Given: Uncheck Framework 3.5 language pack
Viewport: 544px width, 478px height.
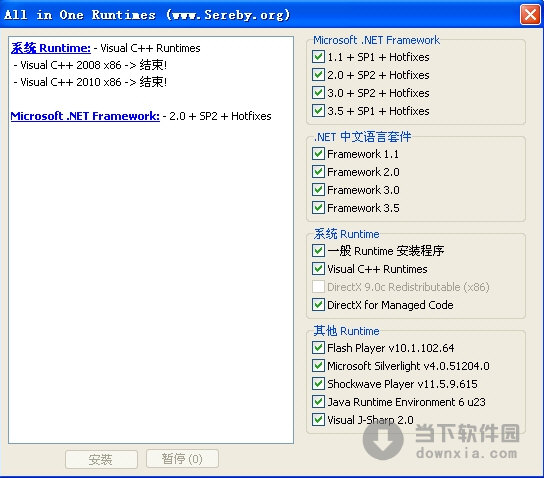Looking at the screenshot, I should [x=318, y=208].
